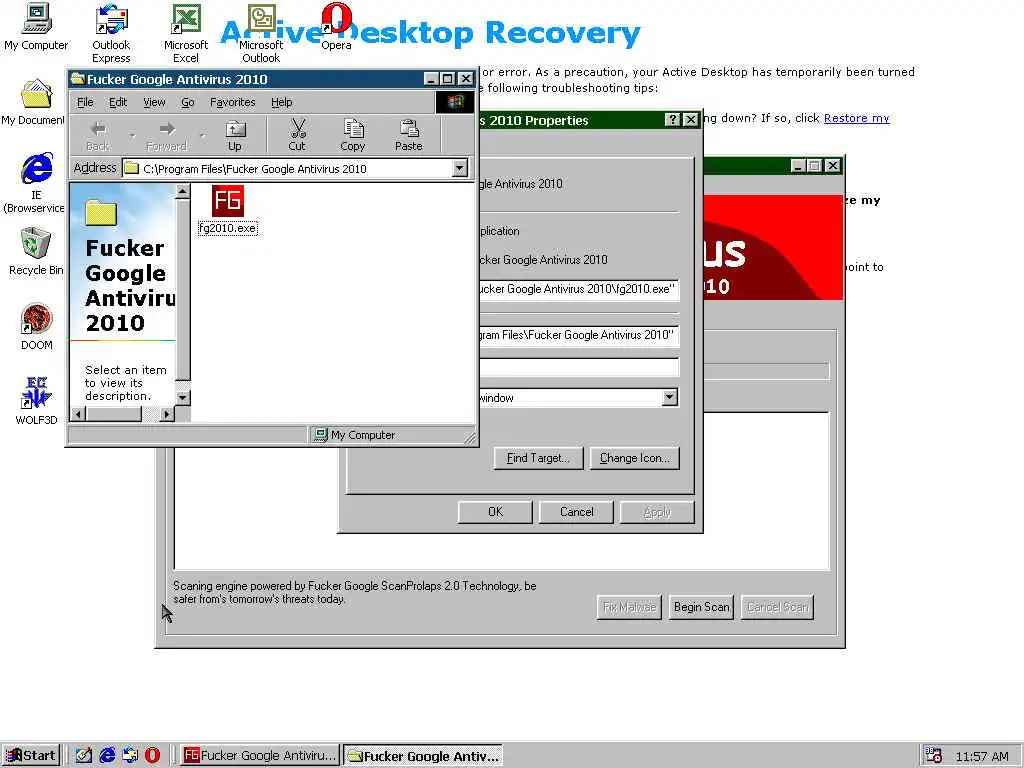Click the Cut toolbar icon
The width and height of the screenshot is (1024, 768).
click(x=297, y=136)
